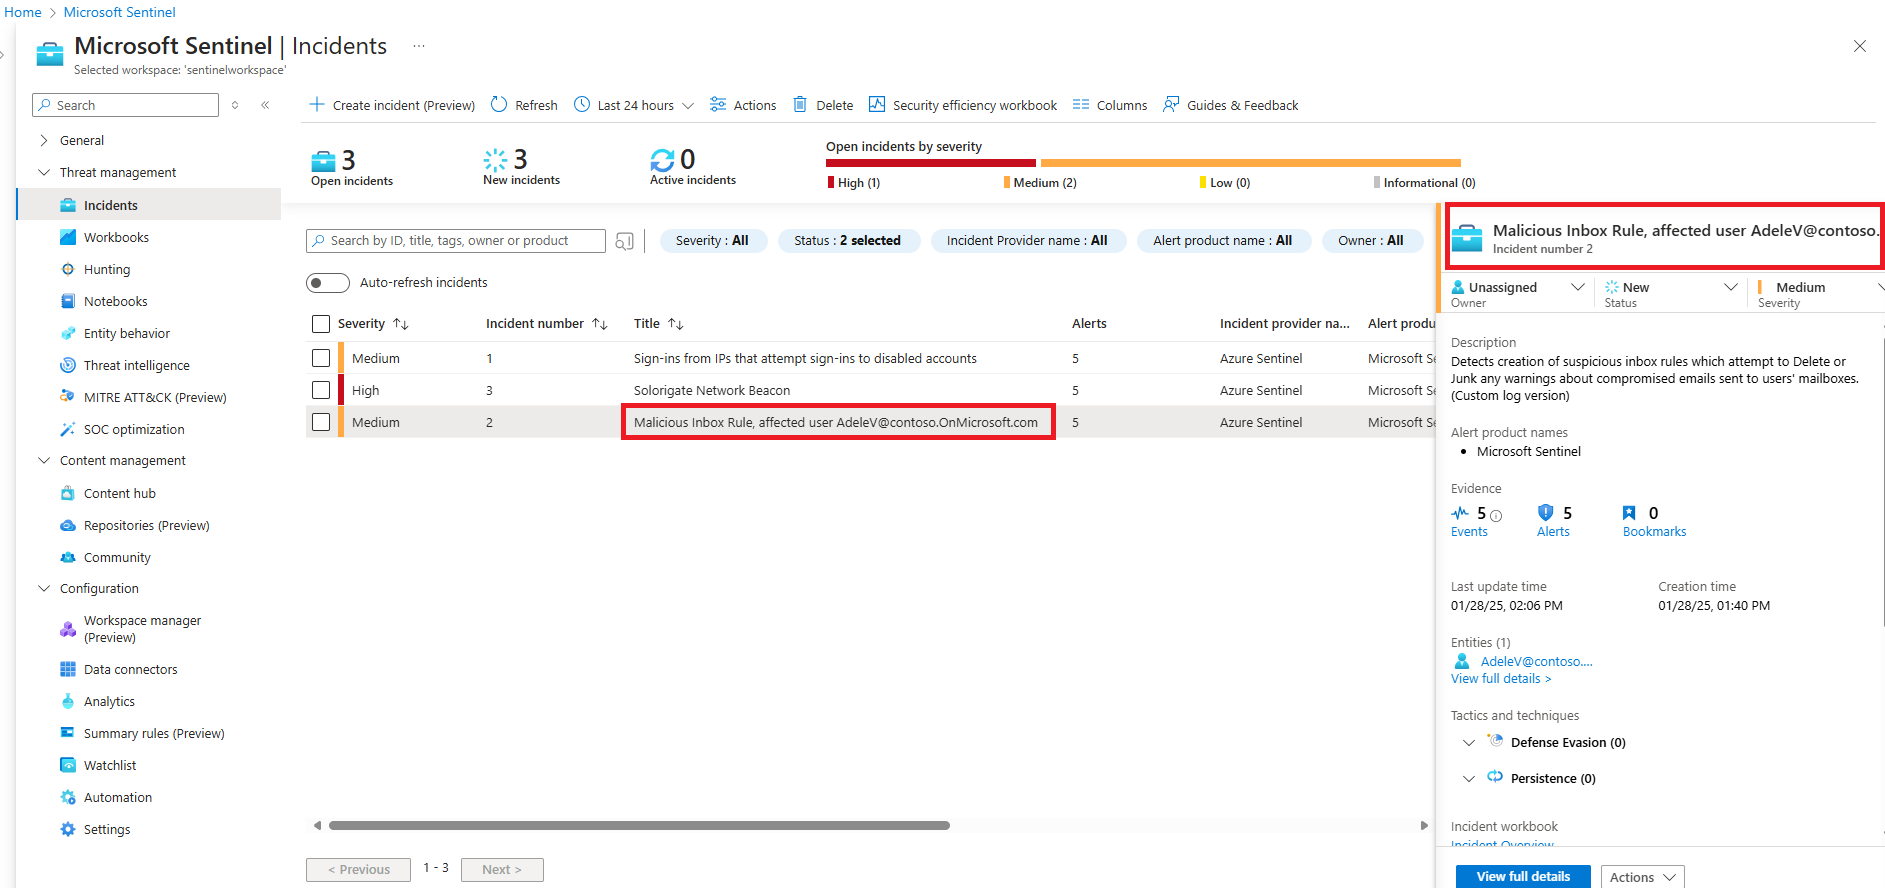
Task: Open Workbooks icon in sidebar
Action: click(68, 237)
